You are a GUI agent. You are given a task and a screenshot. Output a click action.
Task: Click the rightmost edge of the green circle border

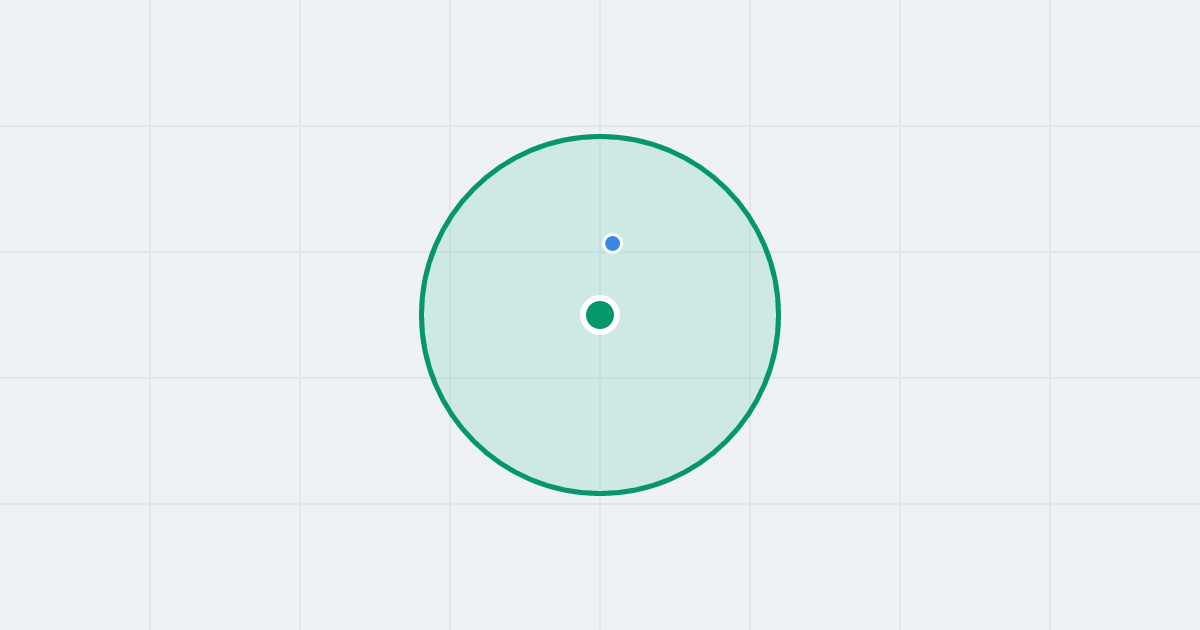[x=778, y=315]
